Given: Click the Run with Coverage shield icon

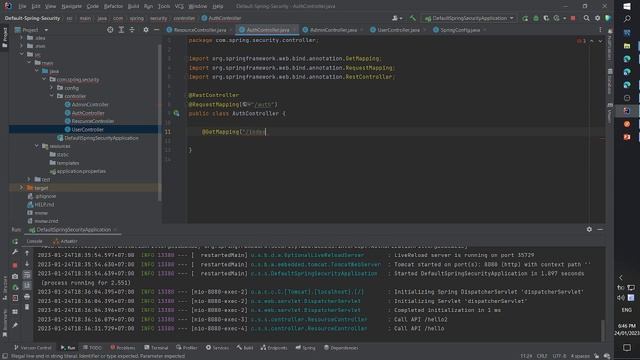Looking at the screenshot, I should (546, 18).
